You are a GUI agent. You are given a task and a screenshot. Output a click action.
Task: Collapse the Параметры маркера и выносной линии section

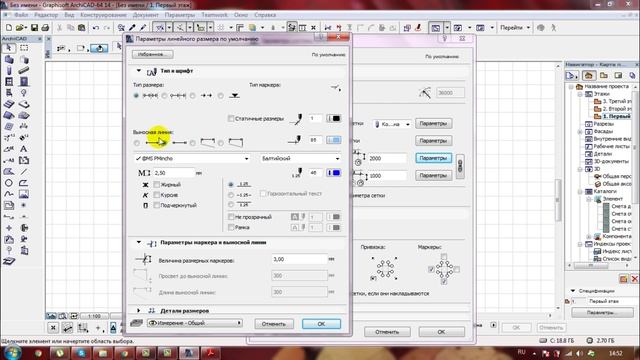click(x=139, y=242)
